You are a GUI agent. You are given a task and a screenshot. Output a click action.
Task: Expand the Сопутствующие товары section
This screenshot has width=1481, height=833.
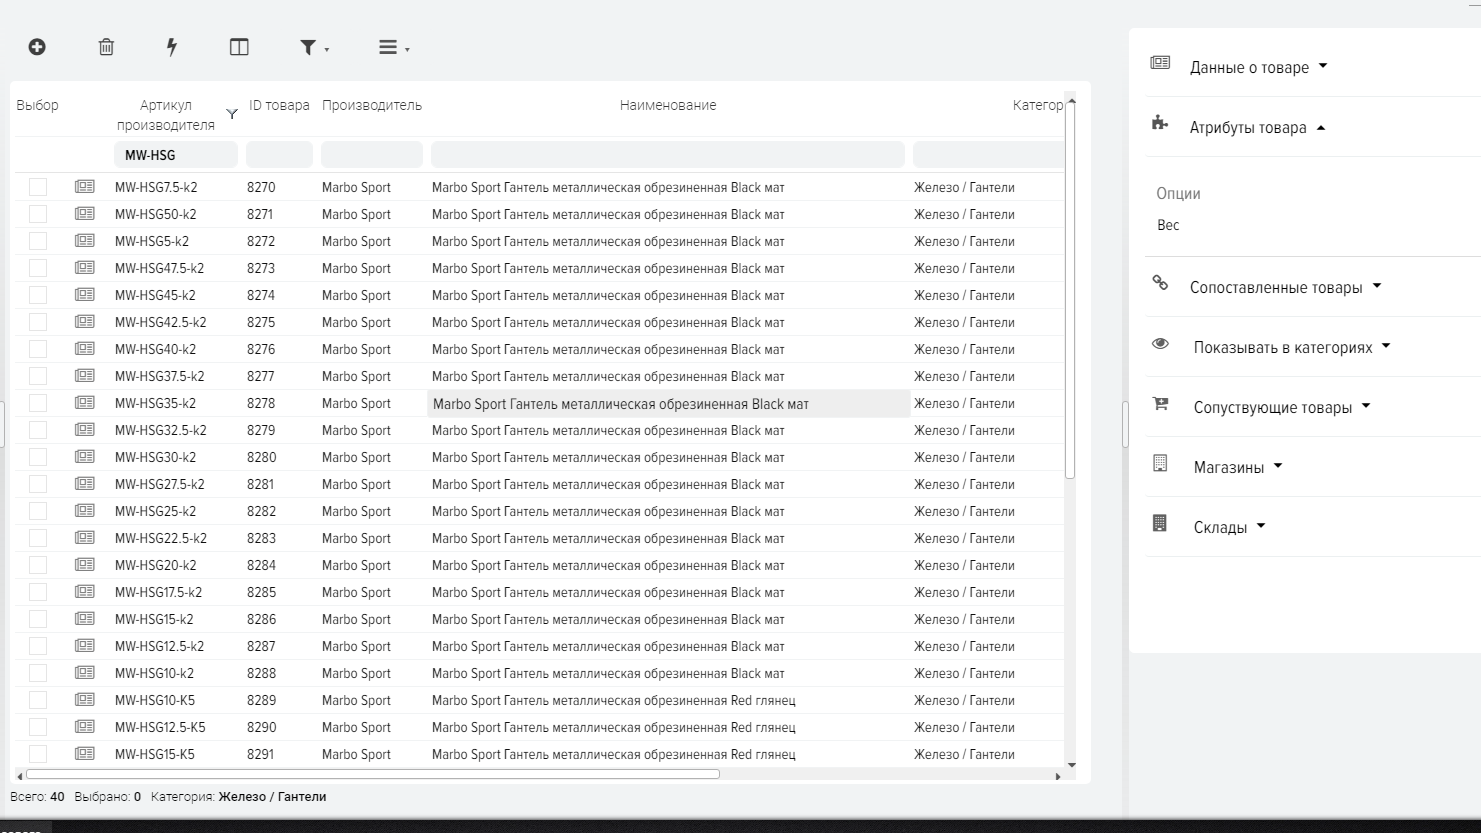tap(1282, 407)
